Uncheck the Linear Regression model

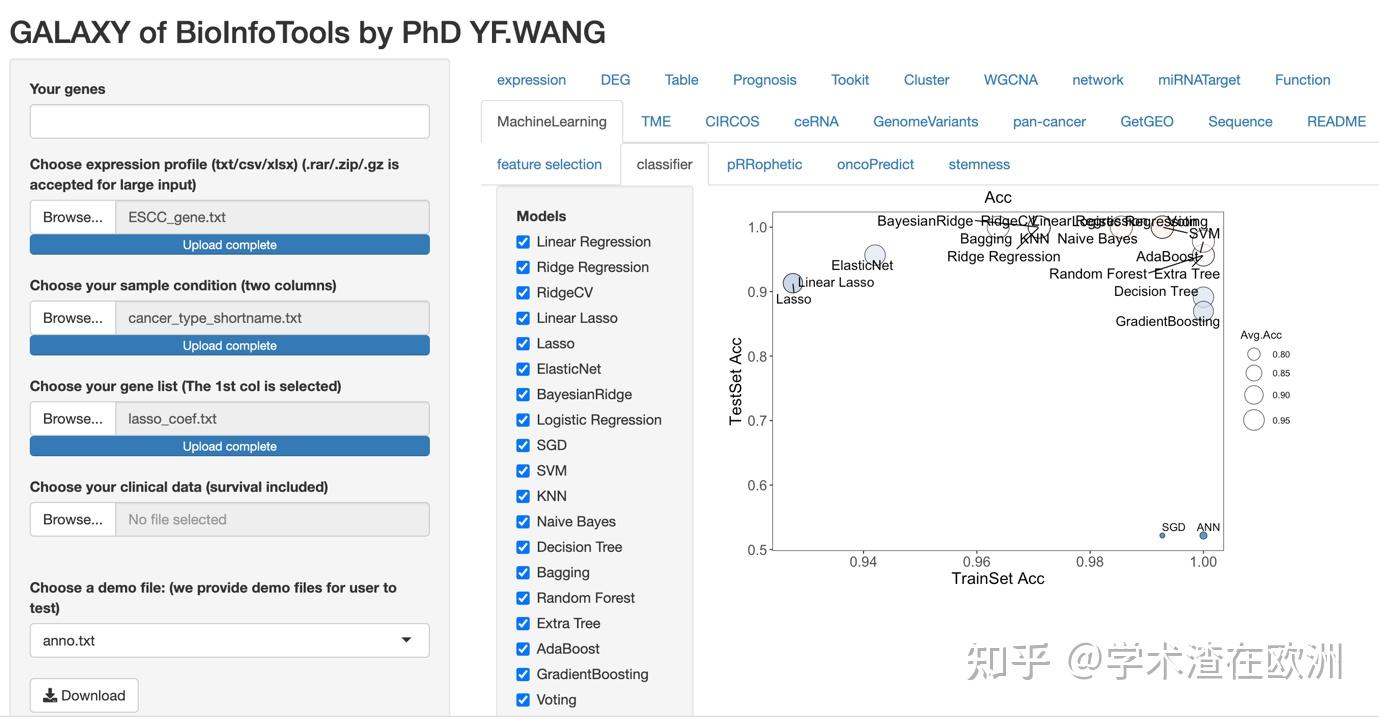(523, 242)
